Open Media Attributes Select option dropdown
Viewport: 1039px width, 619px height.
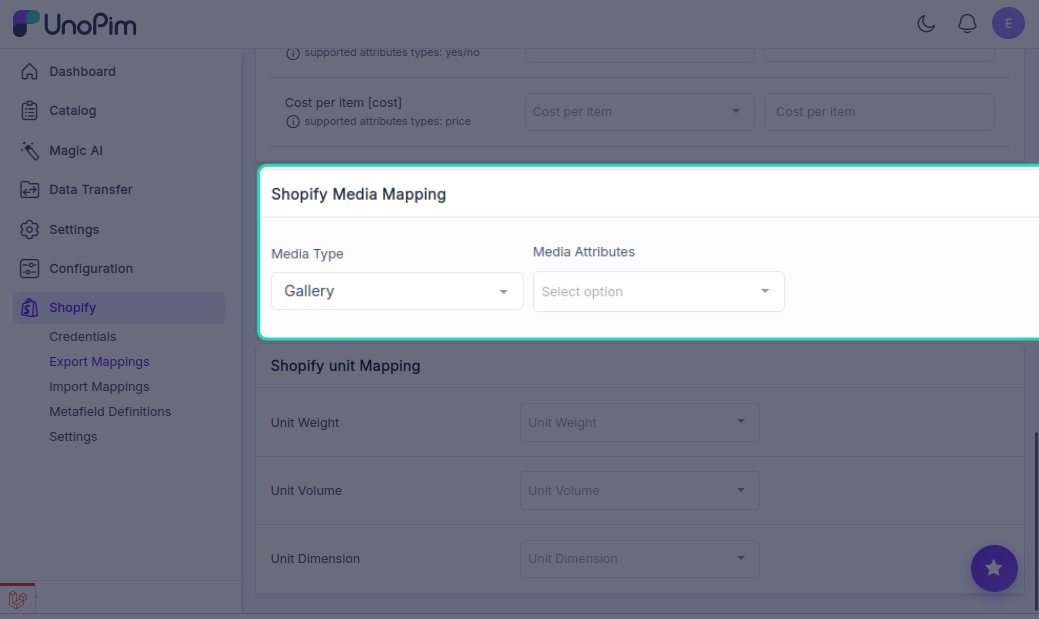[659, 292]
